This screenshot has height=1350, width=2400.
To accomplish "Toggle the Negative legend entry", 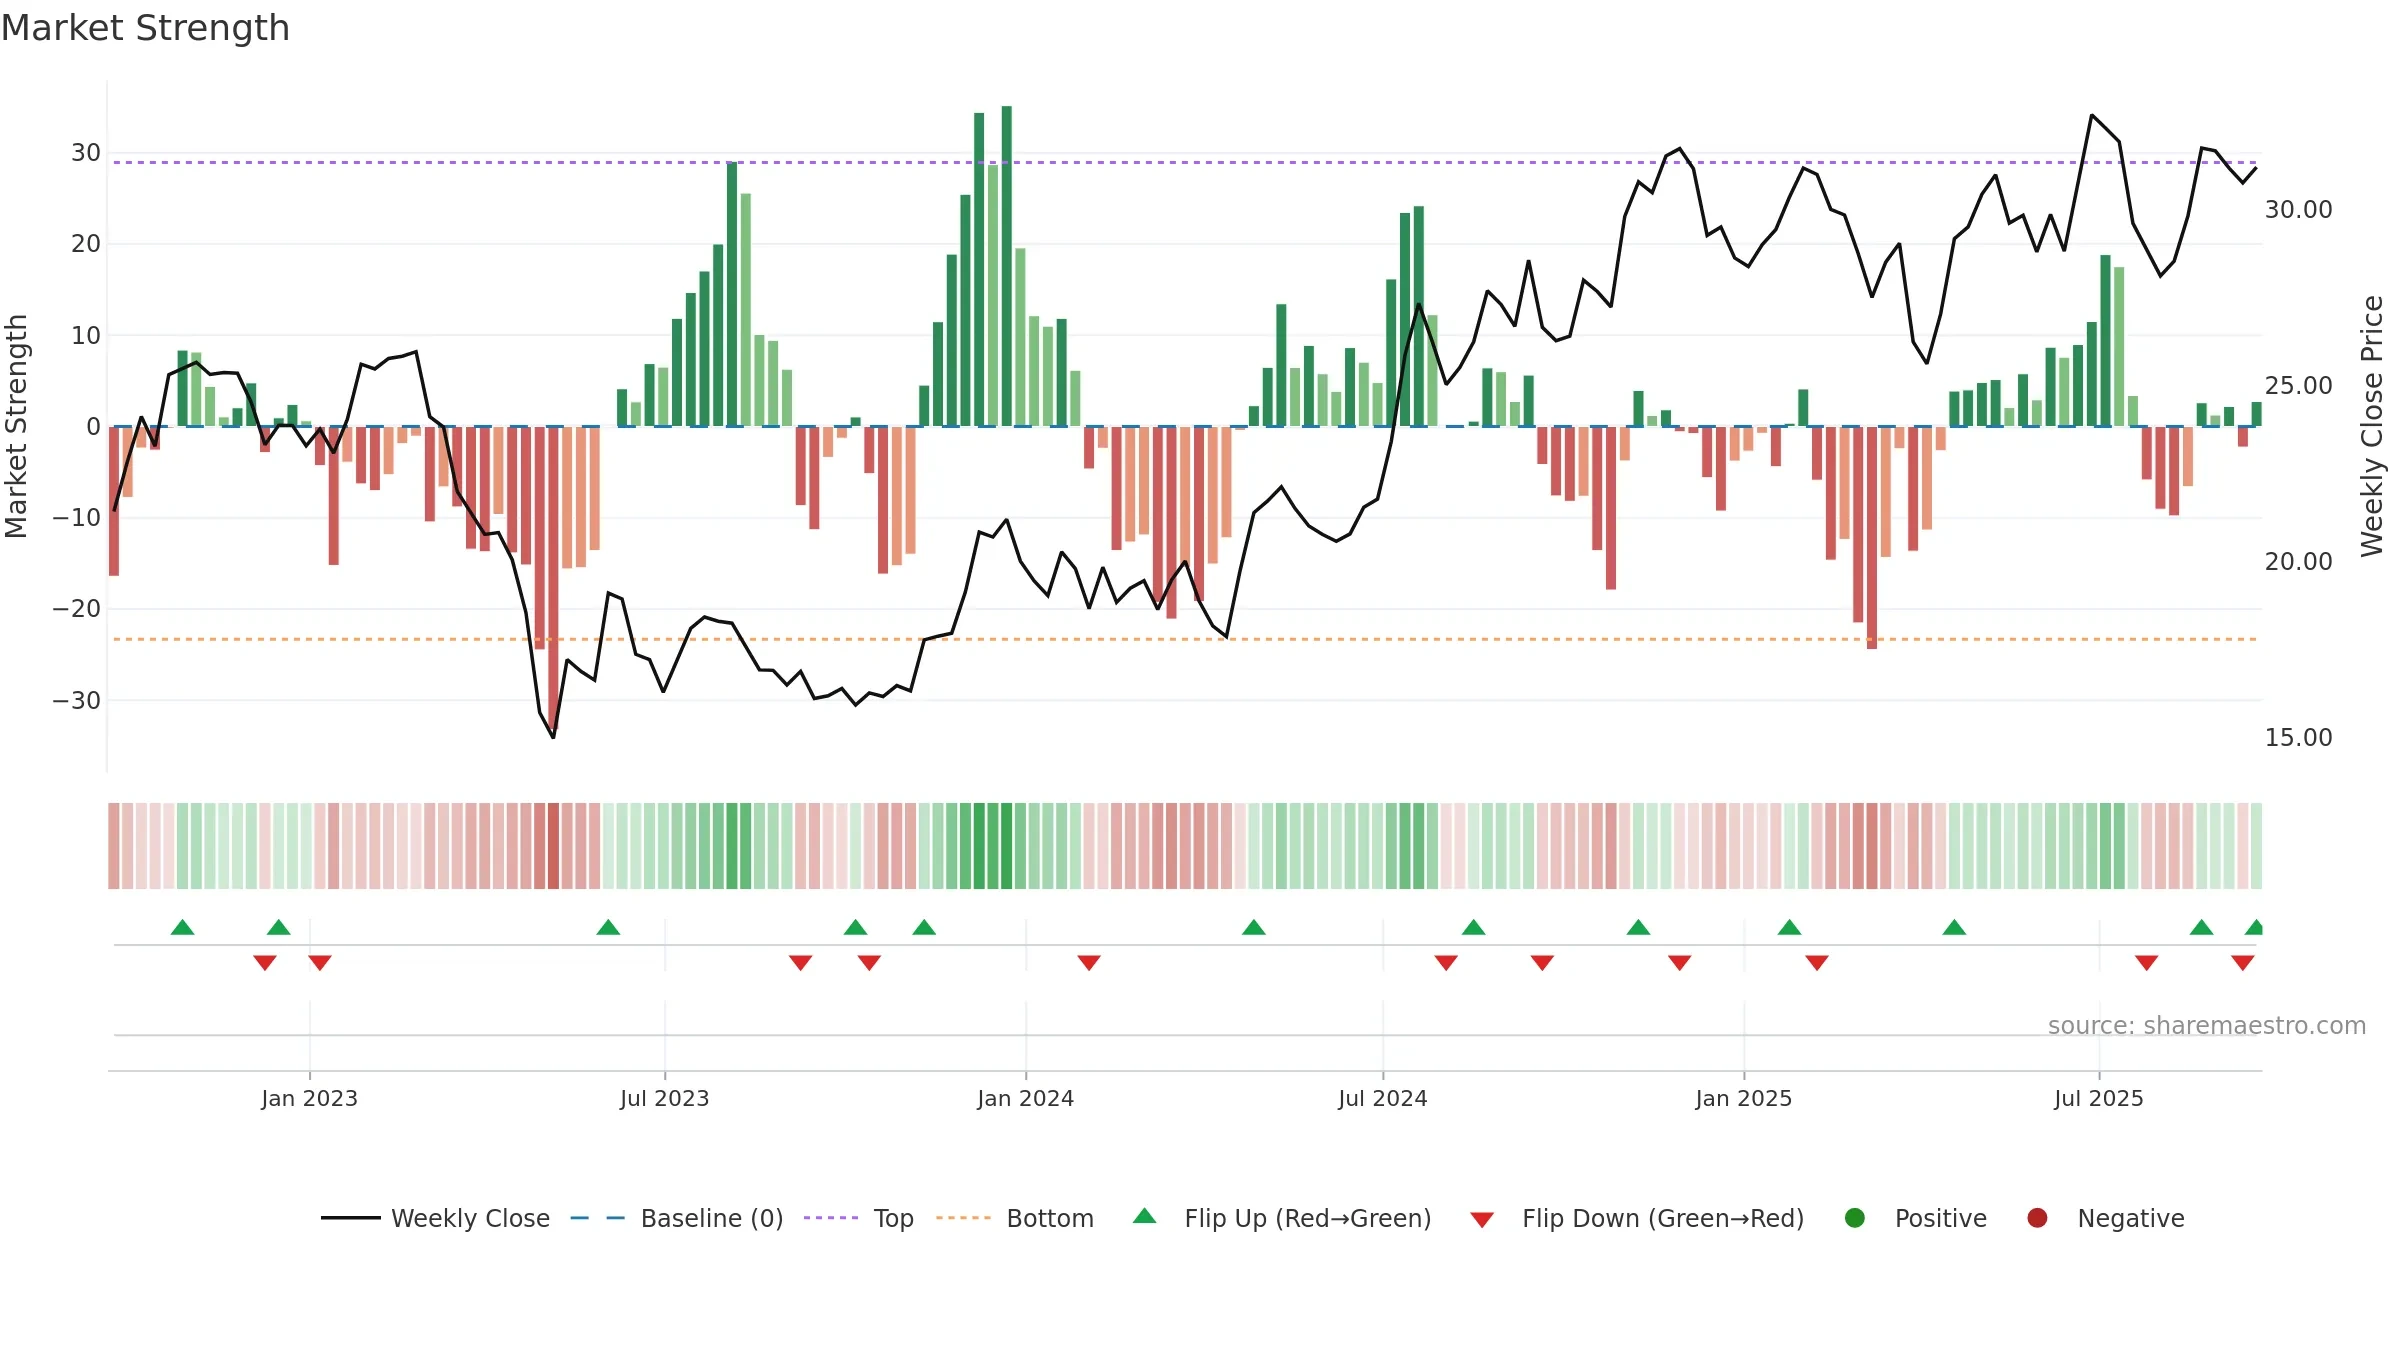I will 2105,1218.
